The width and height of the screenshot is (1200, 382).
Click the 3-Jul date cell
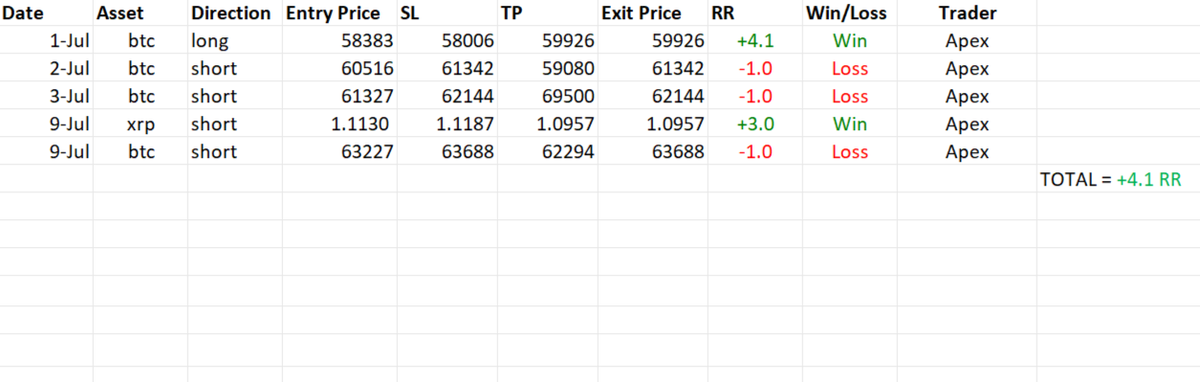pyautogui.click(x=47, y=97)
